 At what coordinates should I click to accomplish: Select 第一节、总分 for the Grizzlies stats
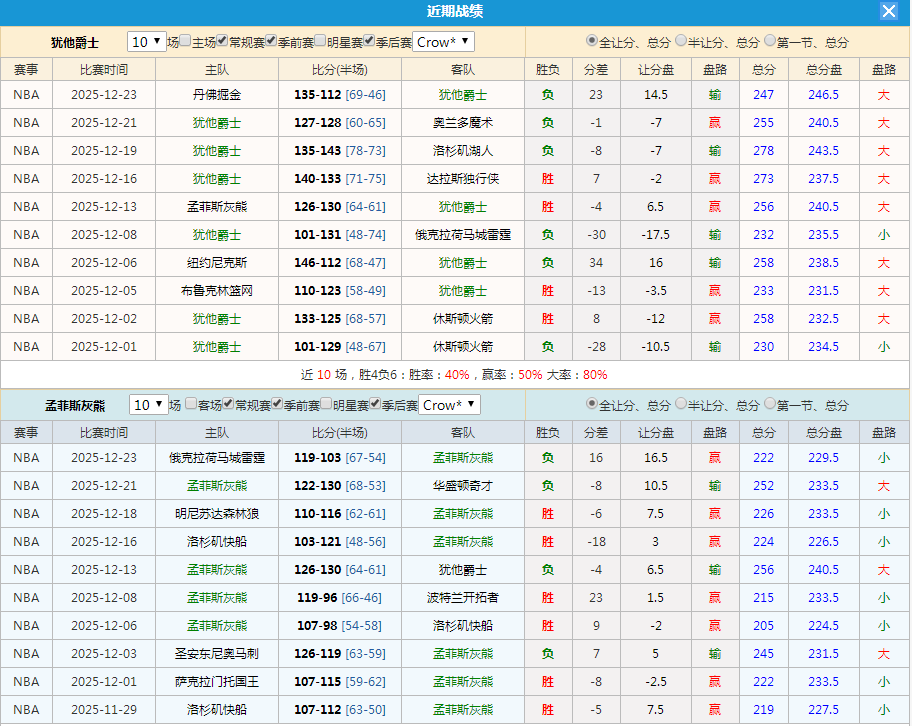tap(770, 404)
